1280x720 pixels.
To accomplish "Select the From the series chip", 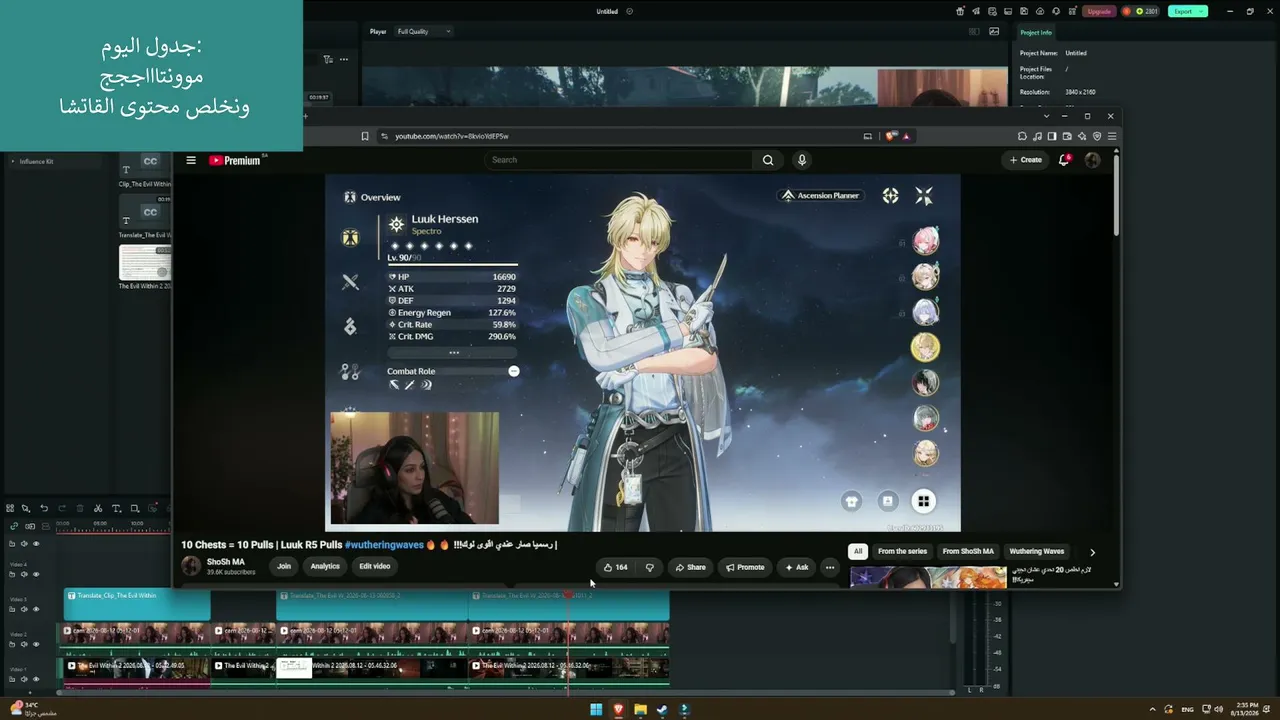I will [x=902, y=551].
